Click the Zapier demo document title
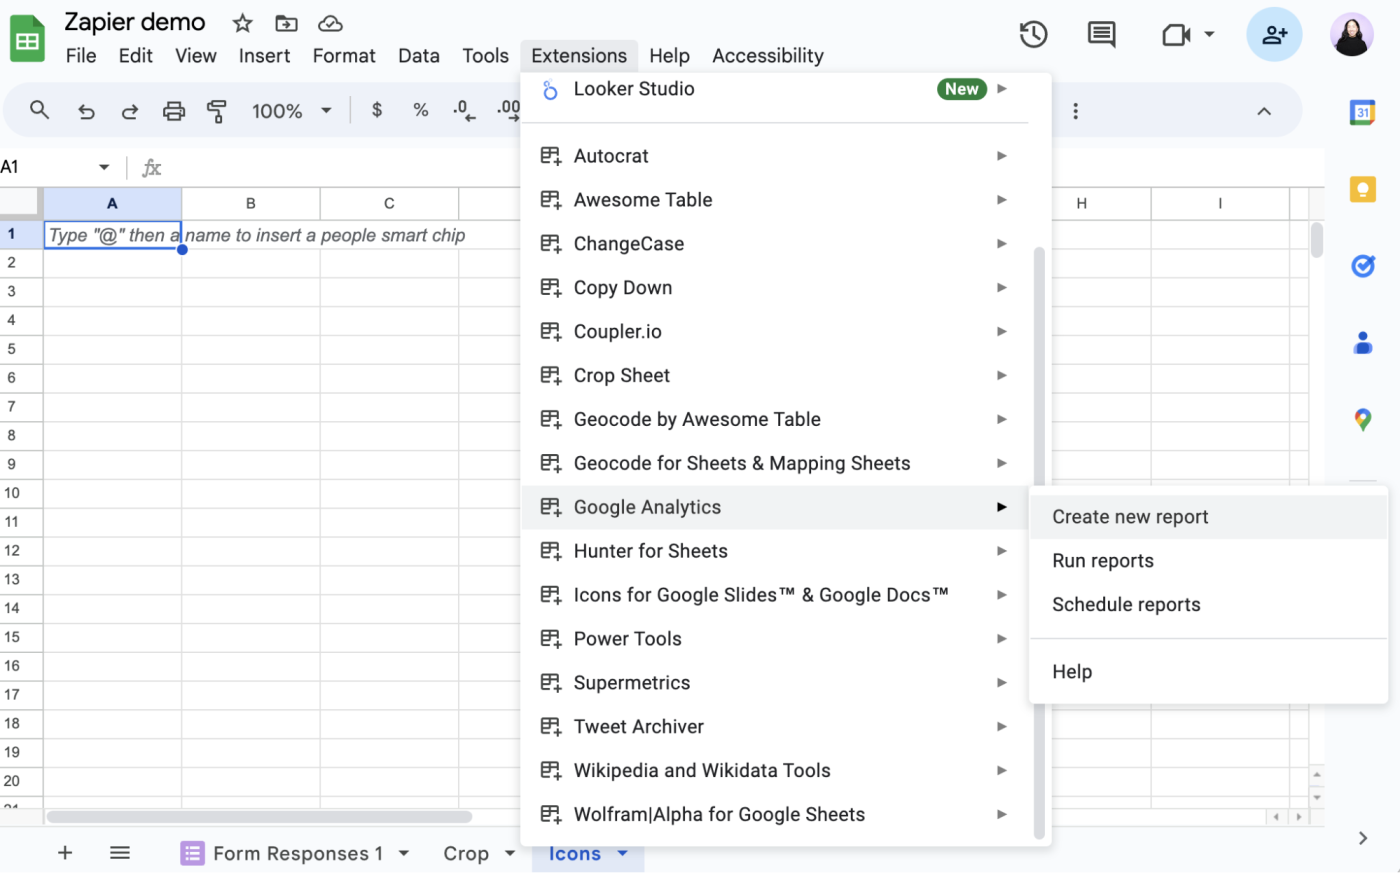The width and height of the screenshot is (1400, 873). pyautogui.click(x=135, y=22)
